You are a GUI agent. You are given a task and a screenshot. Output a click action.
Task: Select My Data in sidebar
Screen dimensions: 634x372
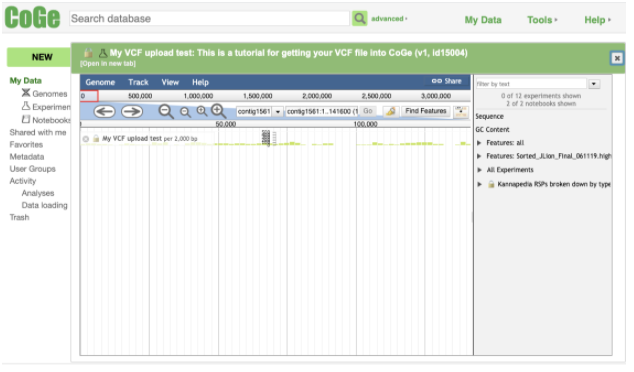pos(25,80)
